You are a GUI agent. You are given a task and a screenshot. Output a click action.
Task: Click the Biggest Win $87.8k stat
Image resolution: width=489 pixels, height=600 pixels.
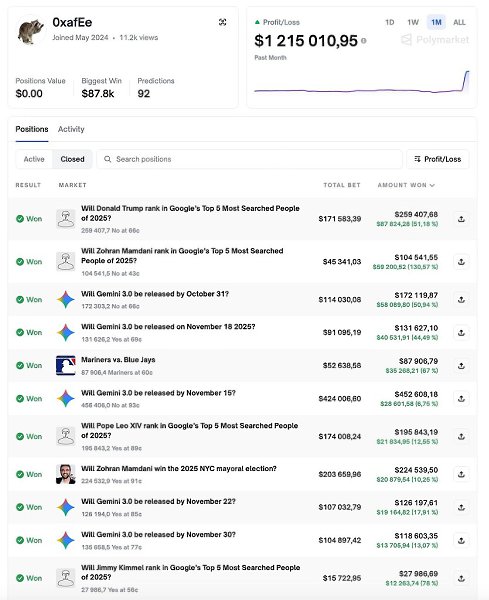click(101, 88)
